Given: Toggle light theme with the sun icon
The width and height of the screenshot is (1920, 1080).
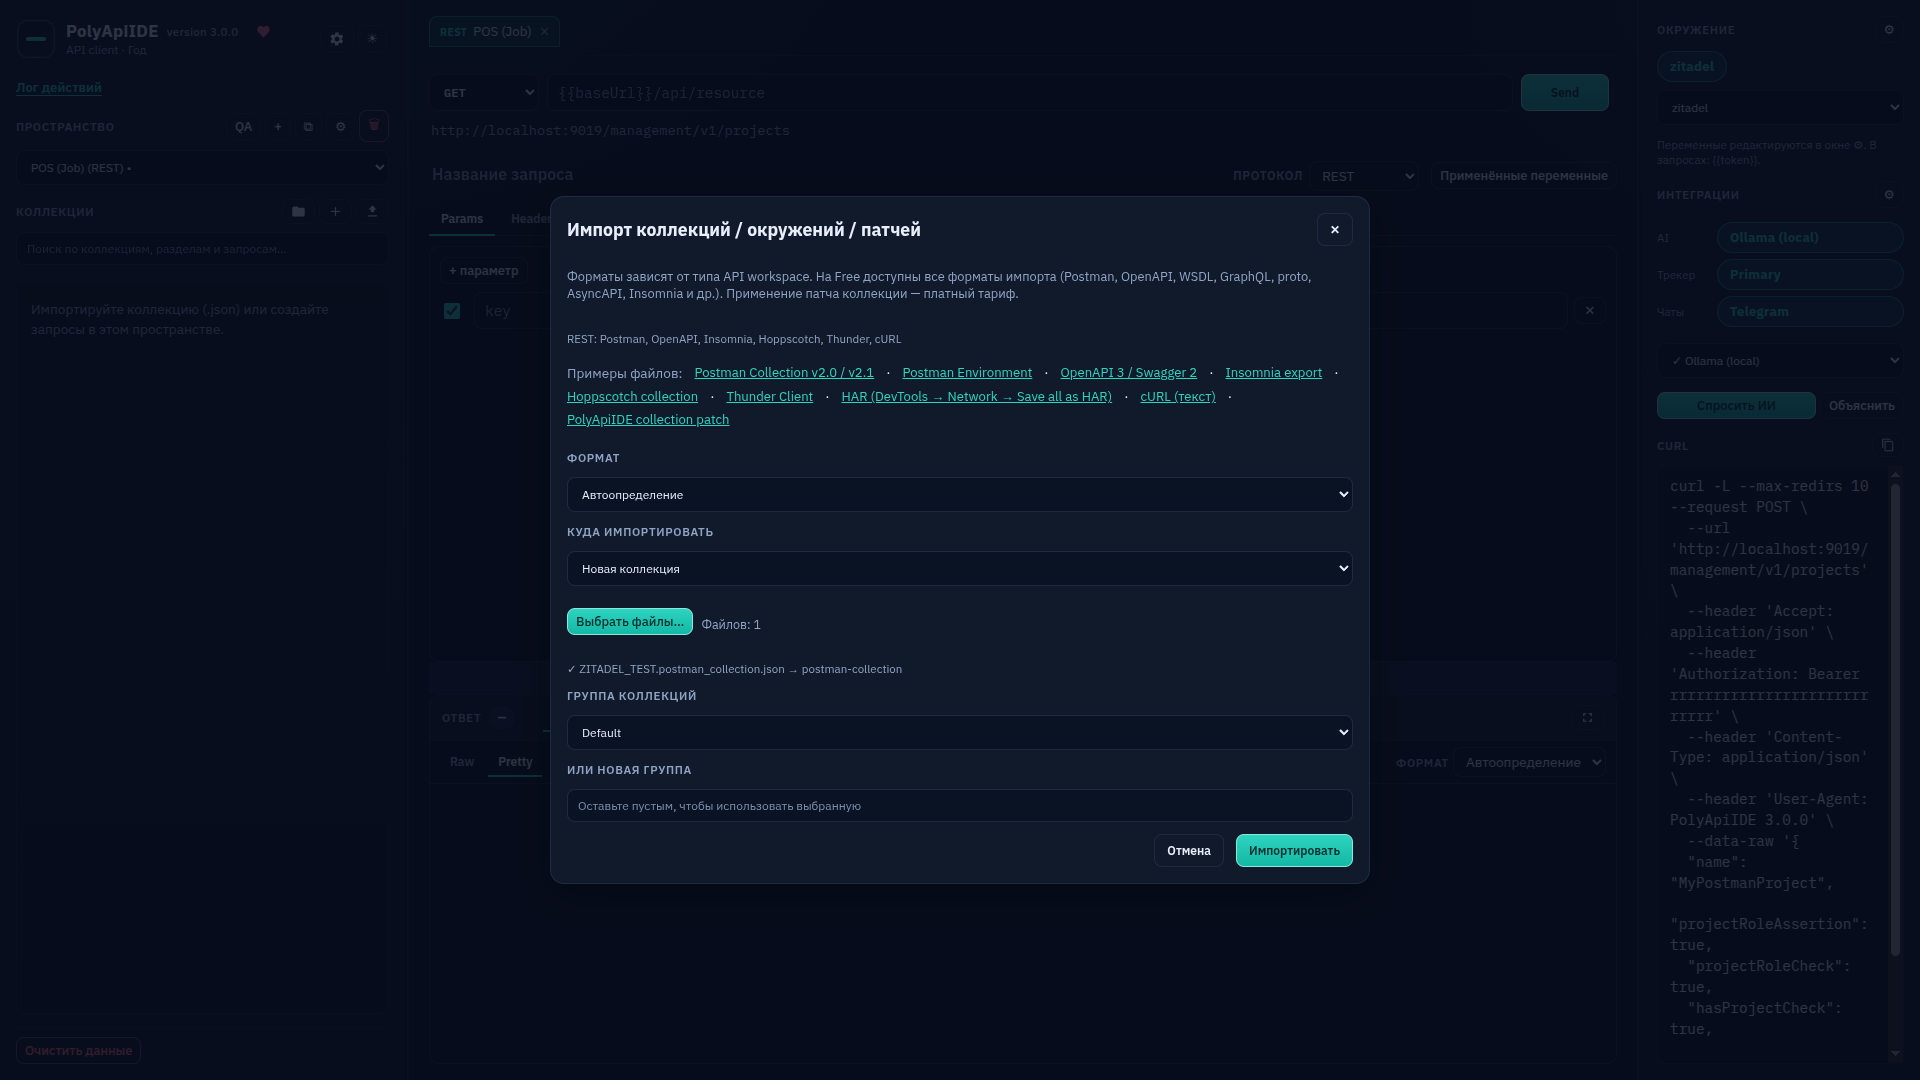Looking at the screenshot, I should (x=372, y=39).
